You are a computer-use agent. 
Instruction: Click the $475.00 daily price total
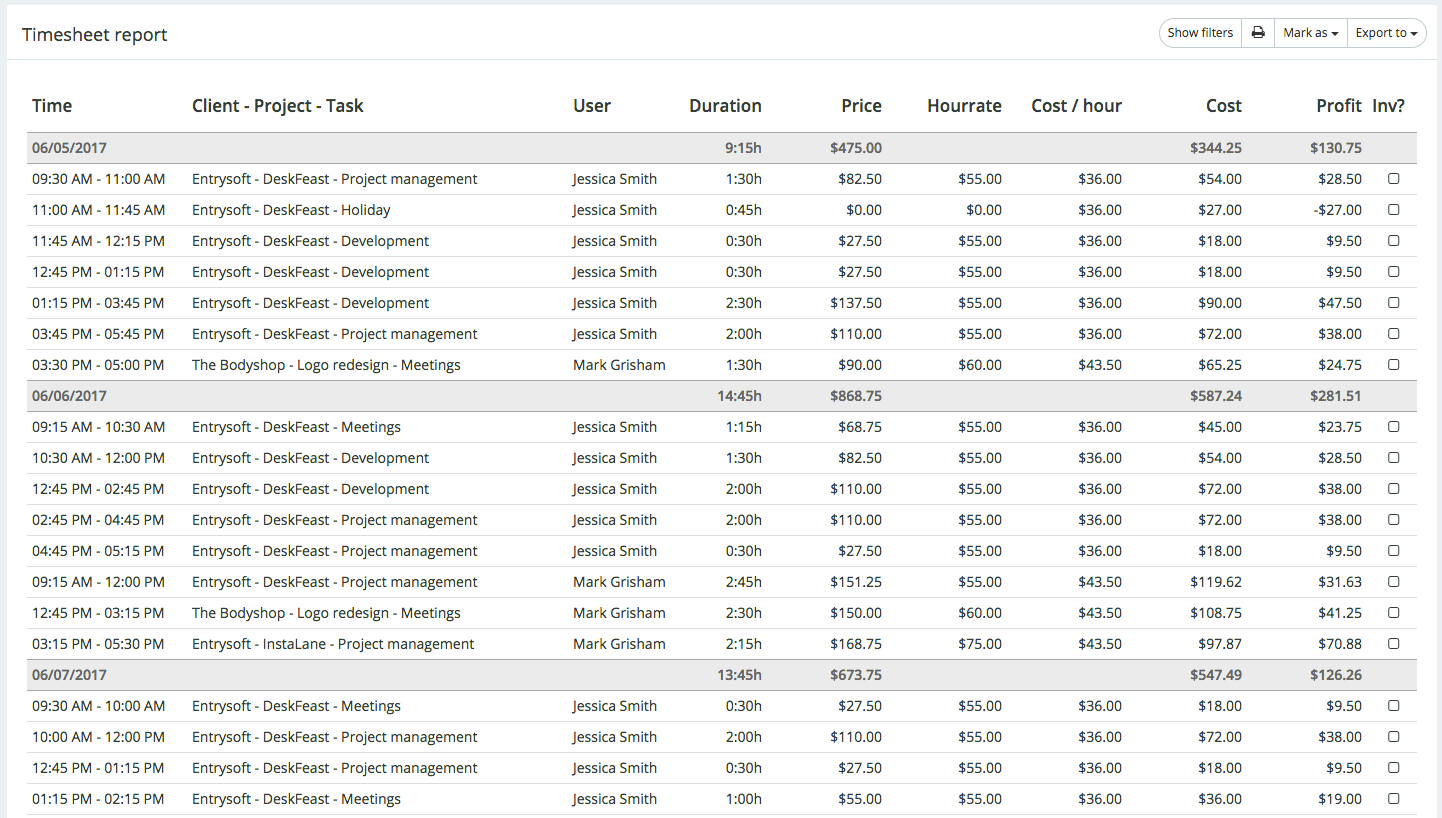pyautogui.click(x=856, y=148)
